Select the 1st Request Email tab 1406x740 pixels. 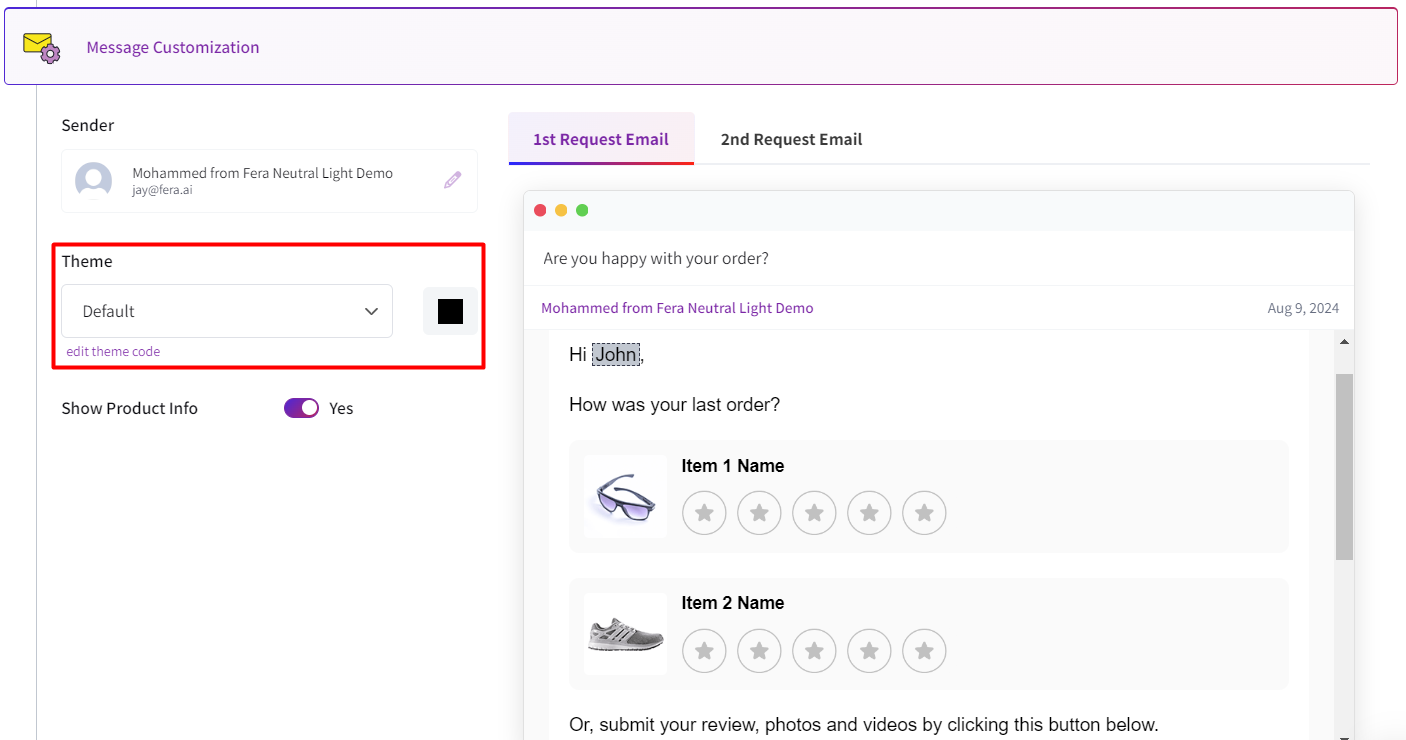click(600, 139)
